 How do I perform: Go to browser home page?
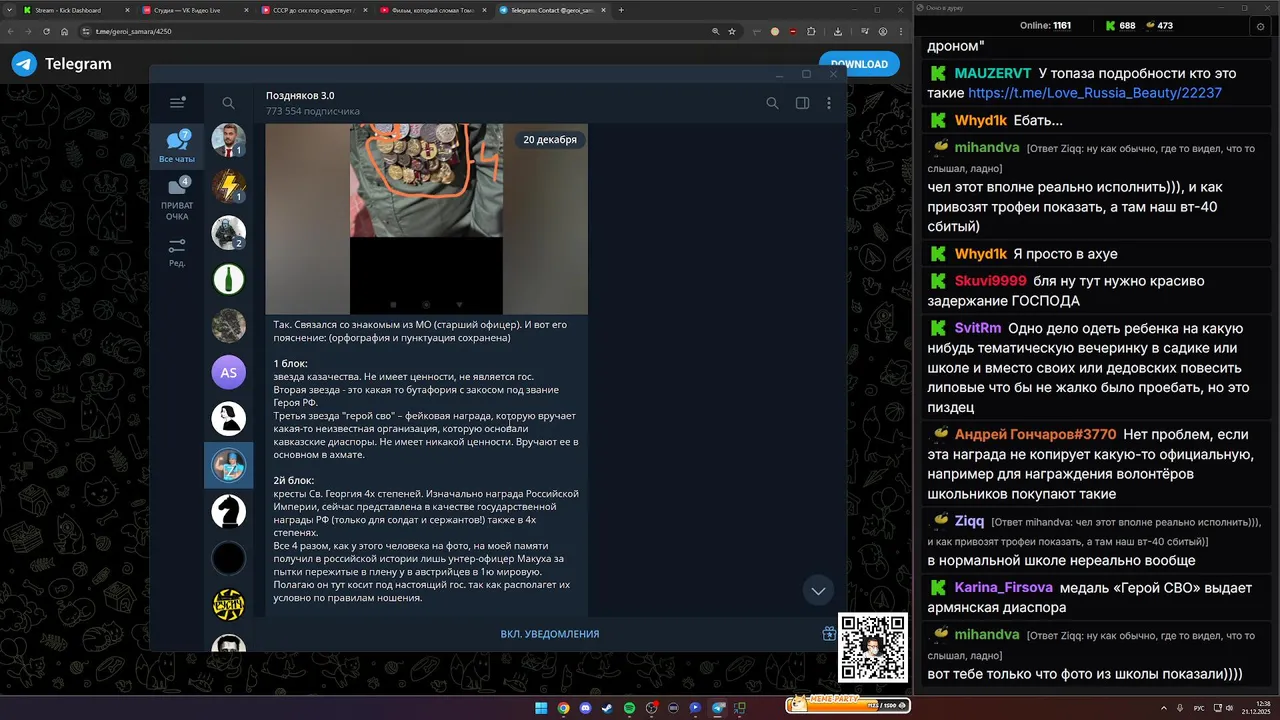pyautogui.click(x=64, y=31)
